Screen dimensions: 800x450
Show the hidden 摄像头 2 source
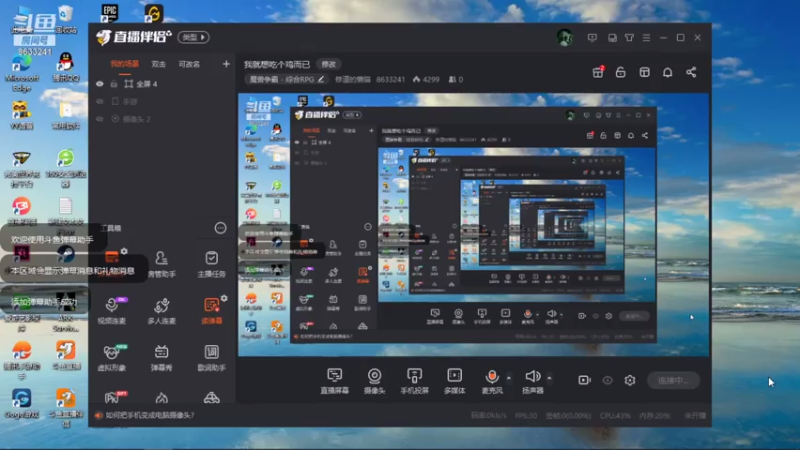(100, 119)
